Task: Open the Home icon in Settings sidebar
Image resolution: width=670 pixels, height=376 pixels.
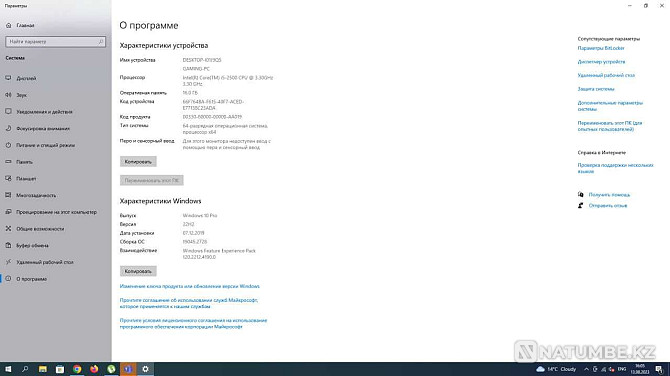Action: [9, 25]
